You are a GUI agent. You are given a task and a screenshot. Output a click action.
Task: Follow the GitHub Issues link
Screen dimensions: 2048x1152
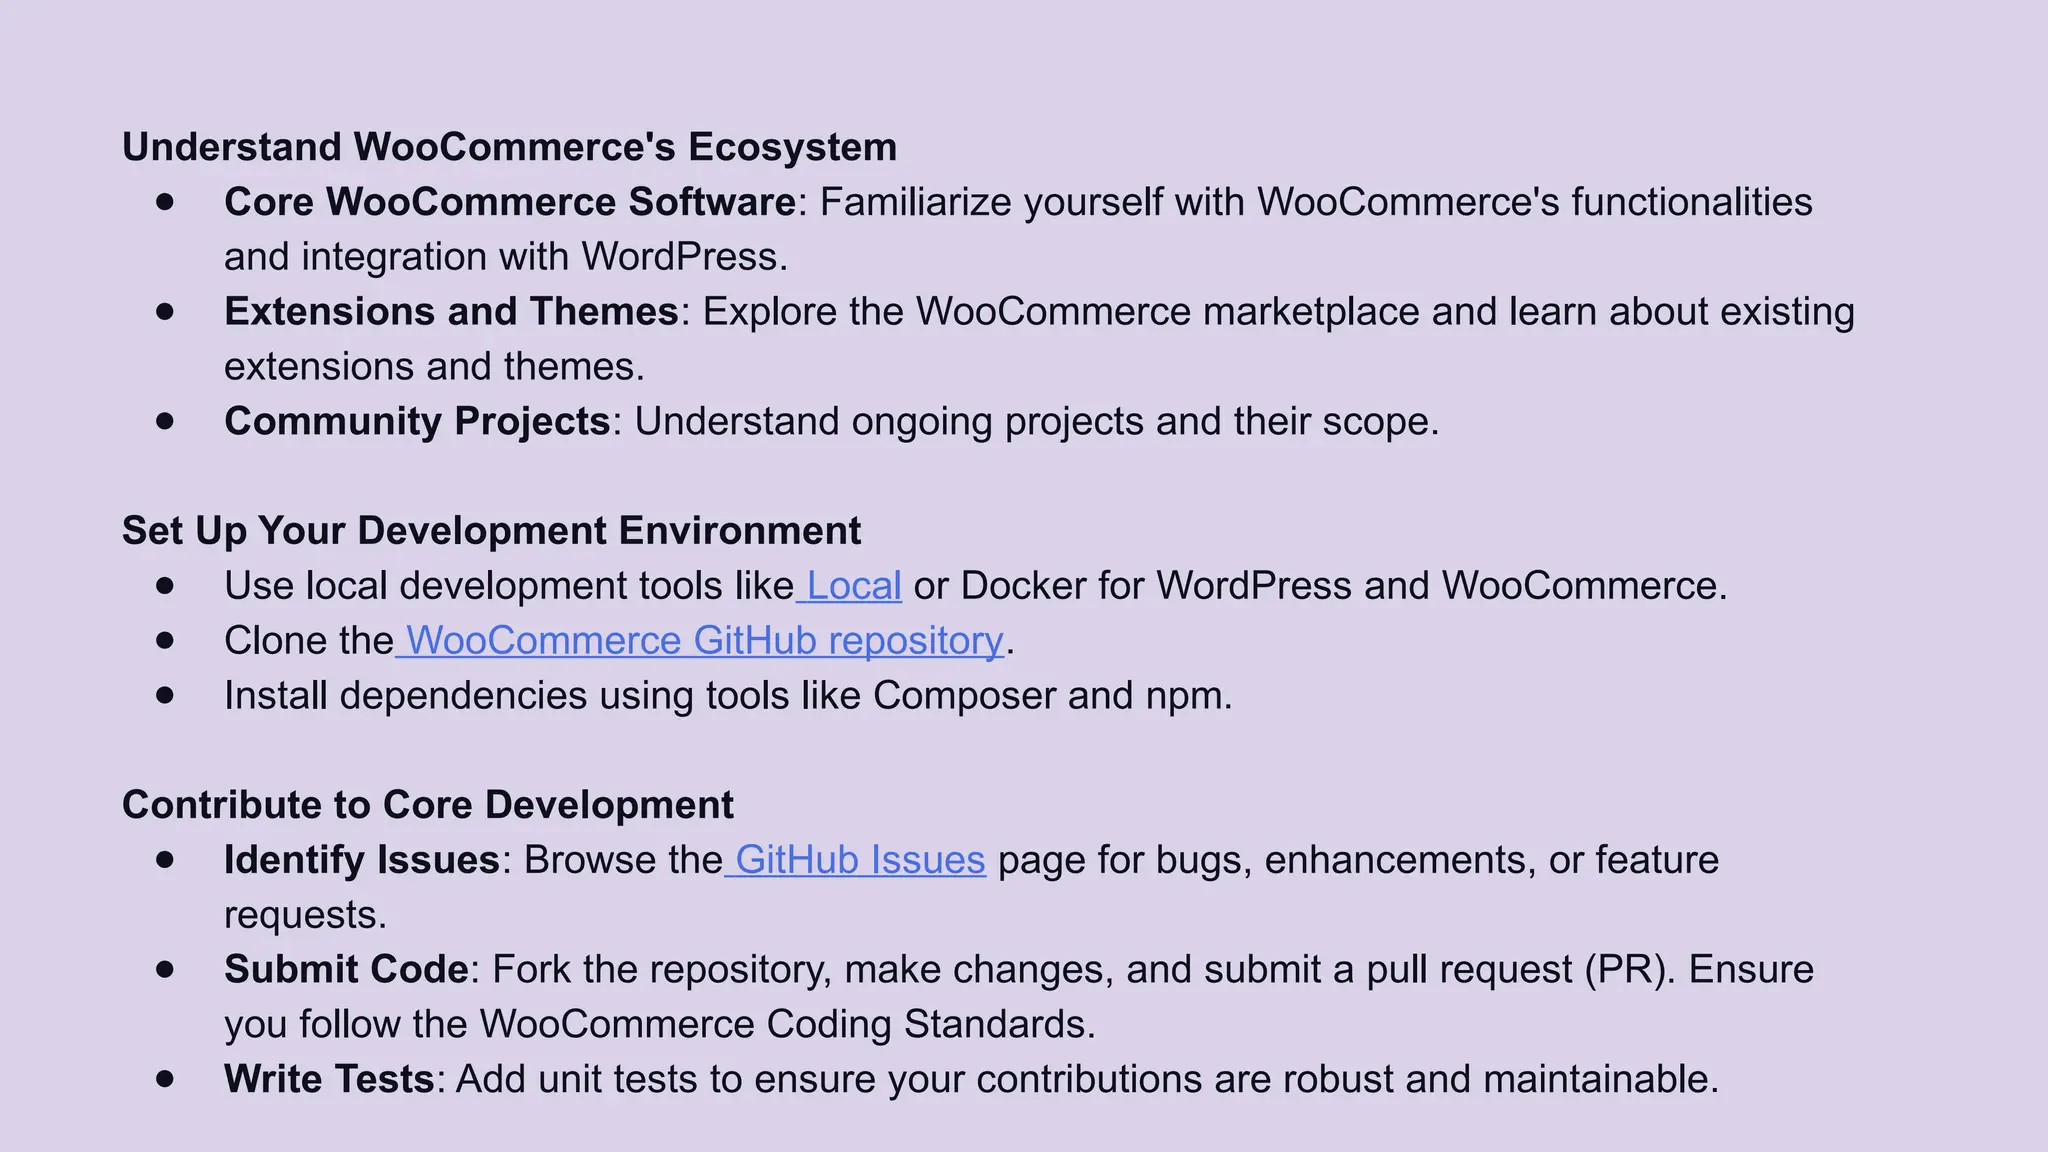[x=860, y=860]
